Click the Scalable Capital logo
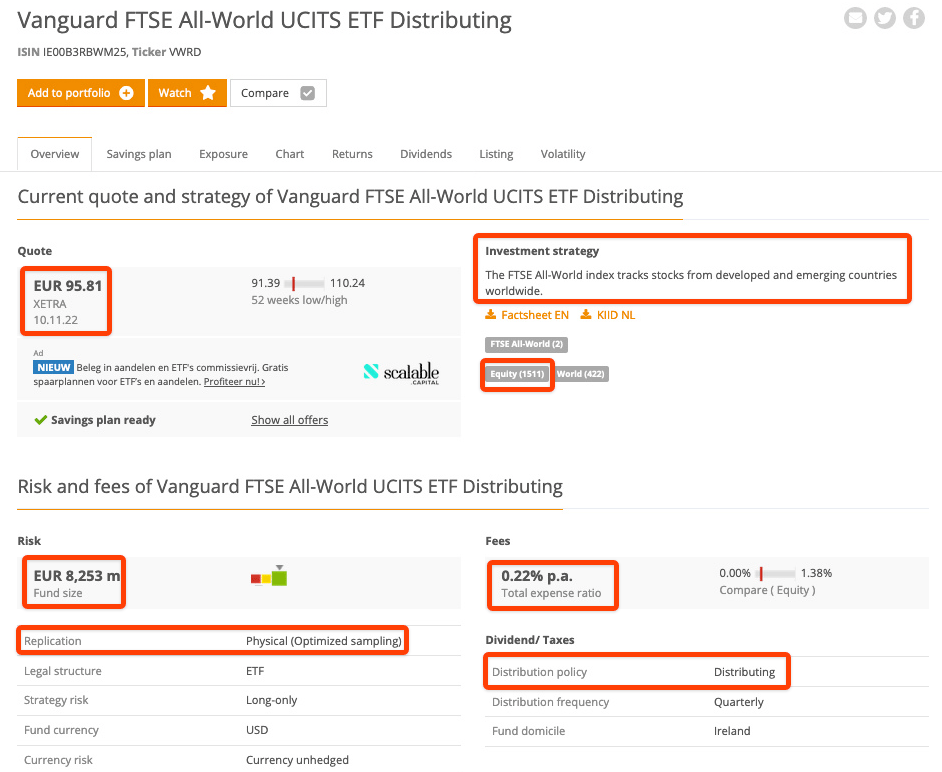 click(x=401, y=373)
